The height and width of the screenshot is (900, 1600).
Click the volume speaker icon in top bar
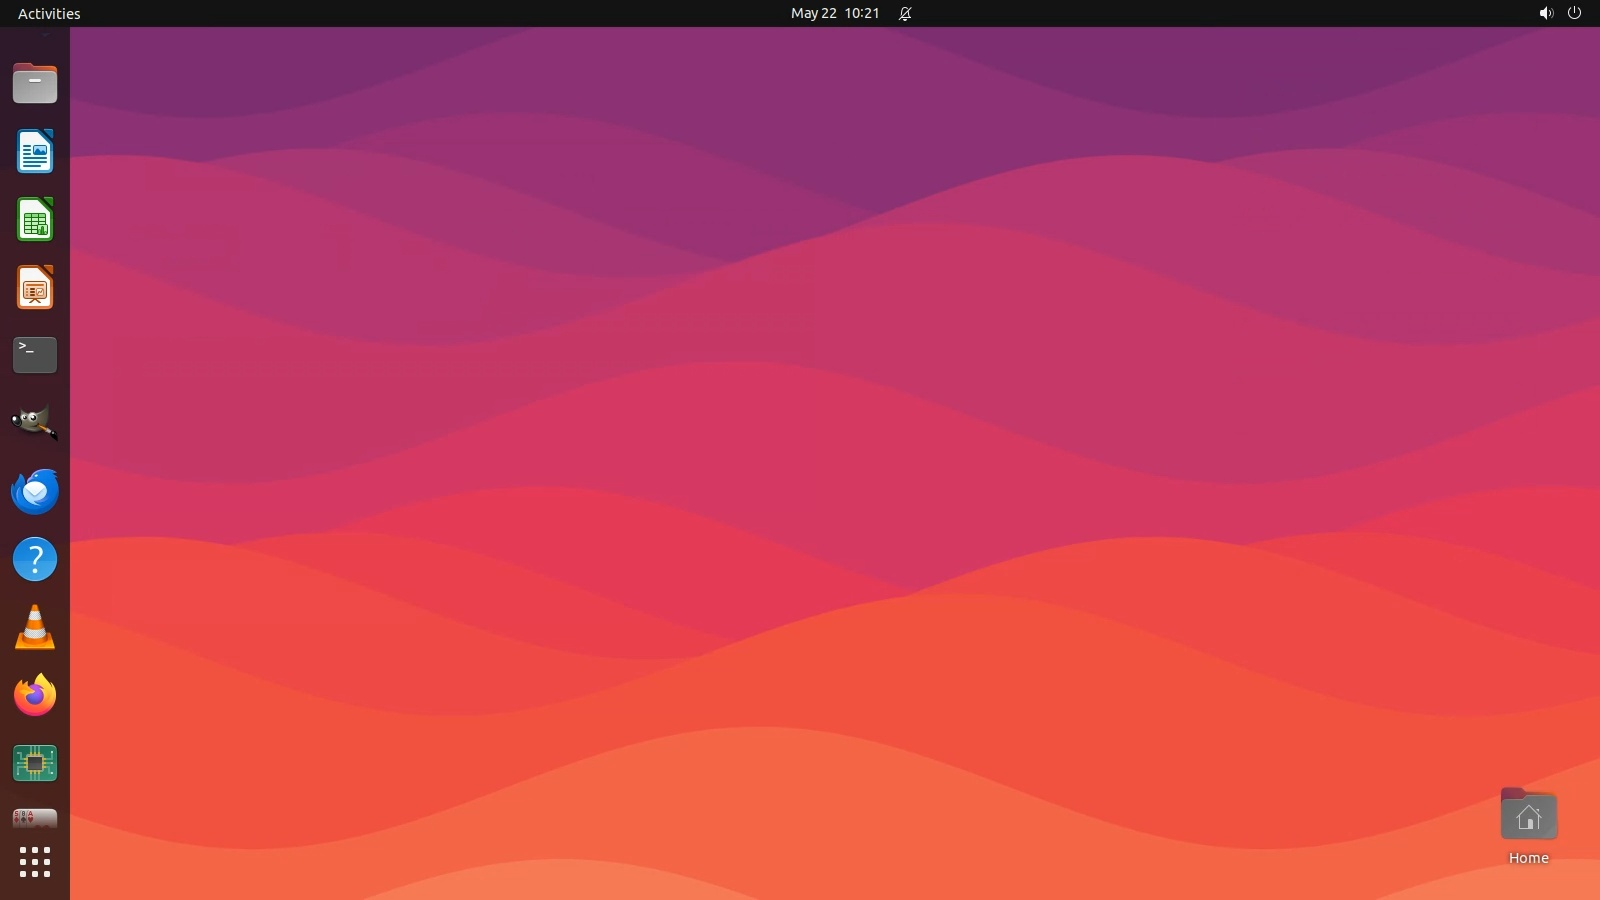pos(1545,14)
